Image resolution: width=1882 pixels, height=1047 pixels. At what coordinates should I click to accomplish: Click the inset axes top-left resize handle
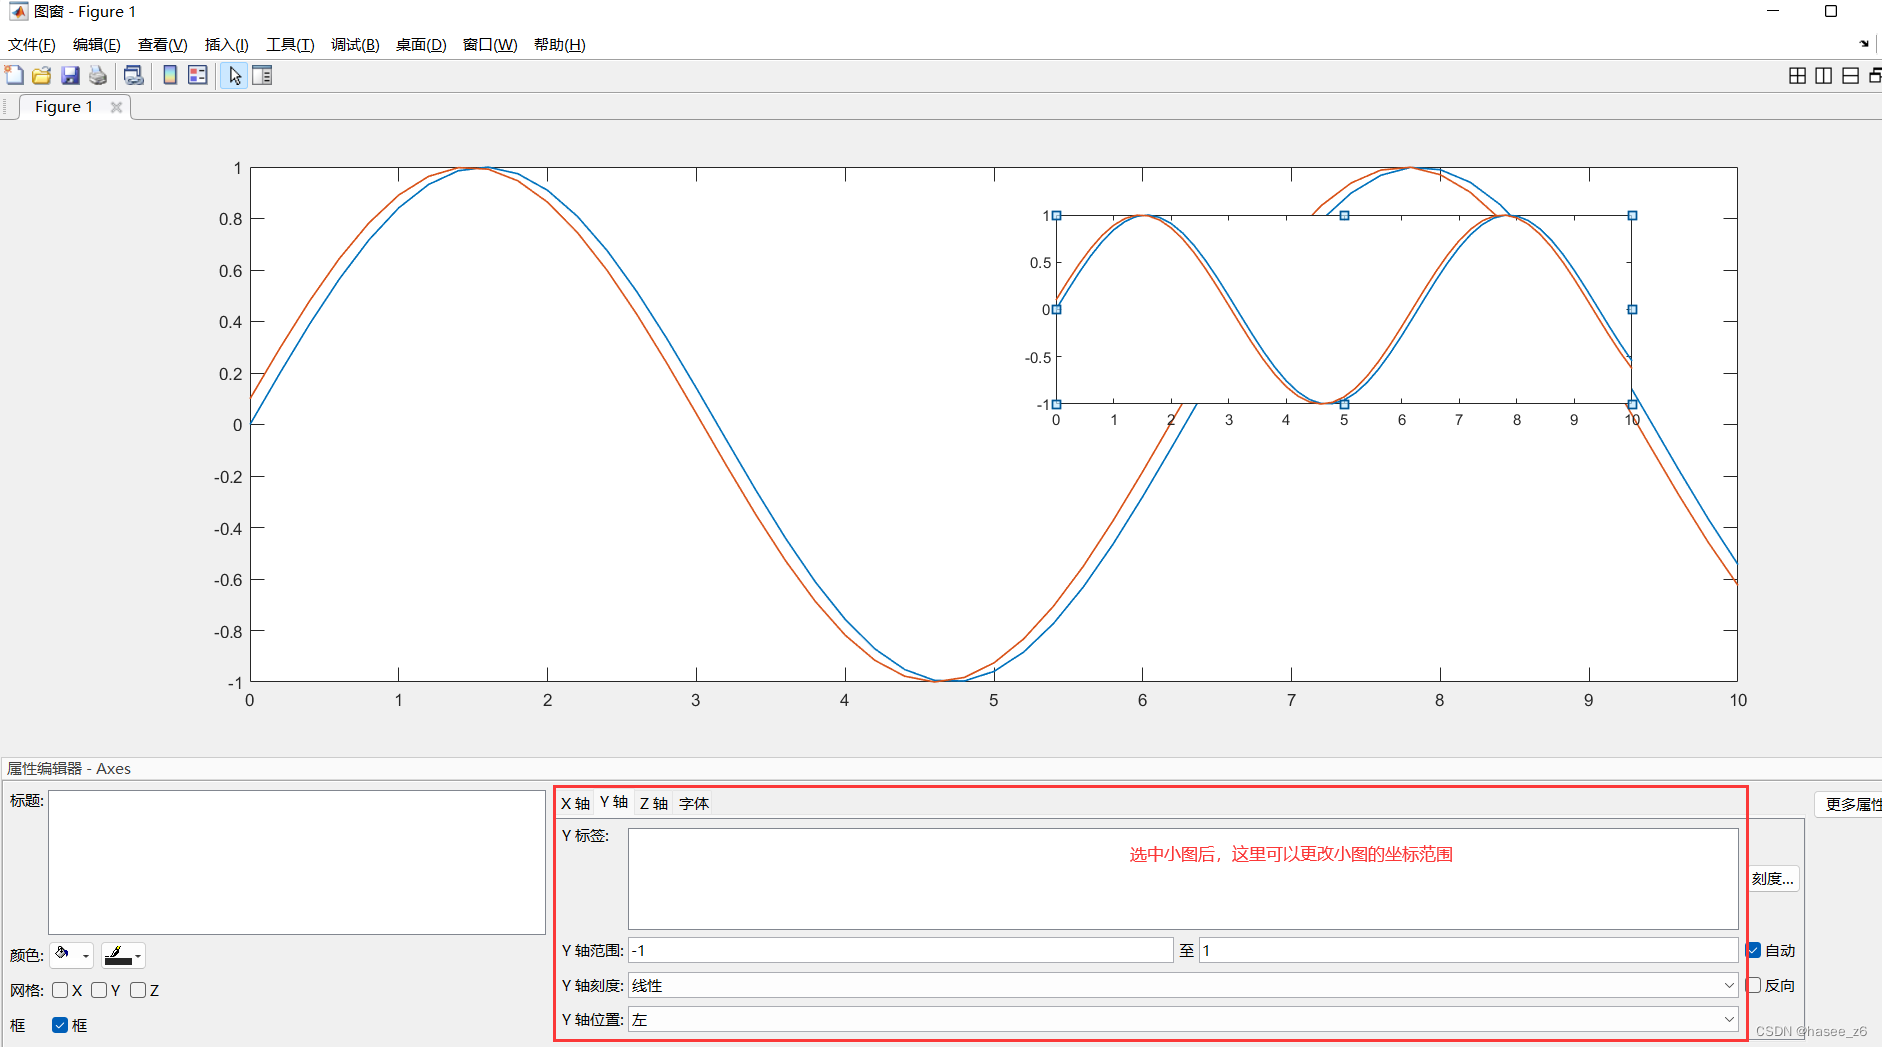point(1056,215)
